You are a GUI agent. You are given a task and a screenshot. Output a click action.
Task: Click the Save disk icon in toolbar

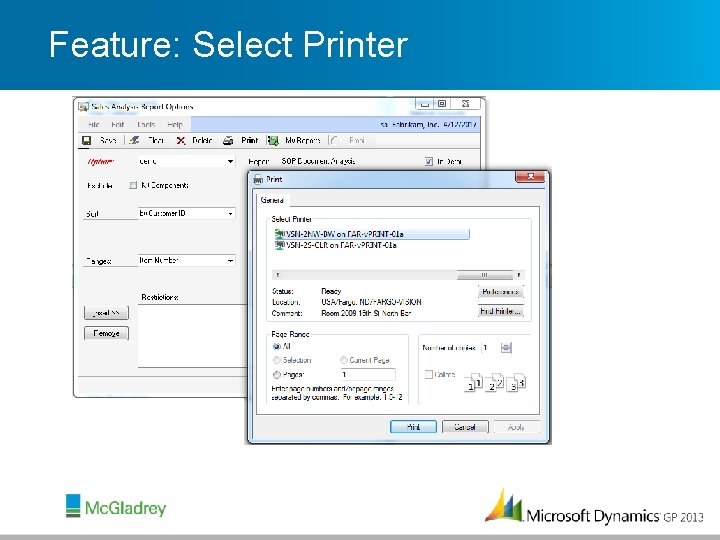tap(86, 141)
